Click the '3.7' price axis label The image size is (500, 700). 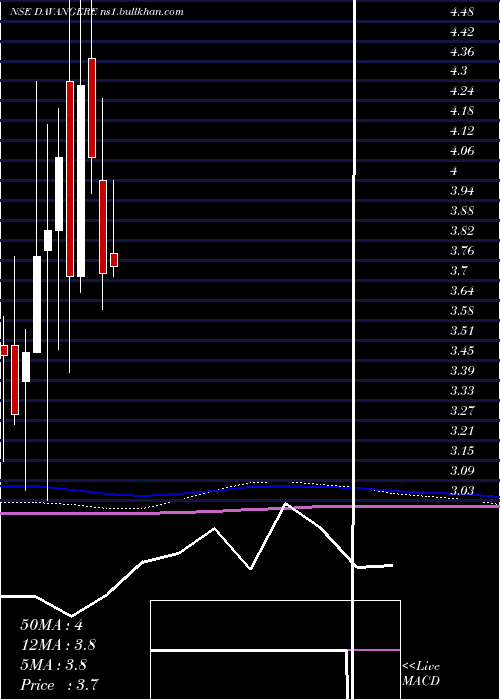[458, 271]
